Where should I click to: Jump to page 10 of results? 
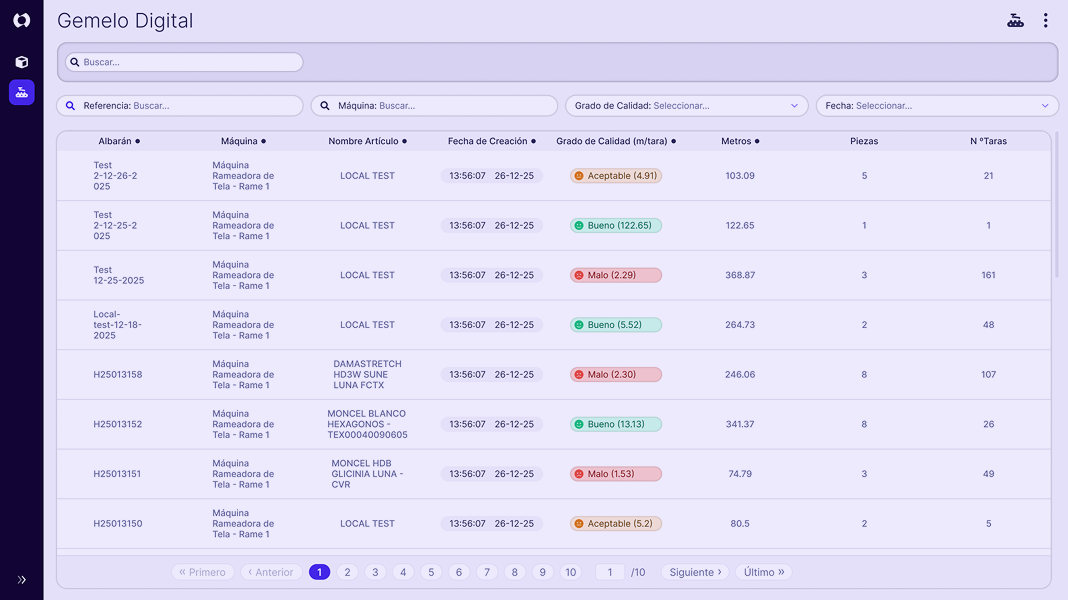point(570,572)
